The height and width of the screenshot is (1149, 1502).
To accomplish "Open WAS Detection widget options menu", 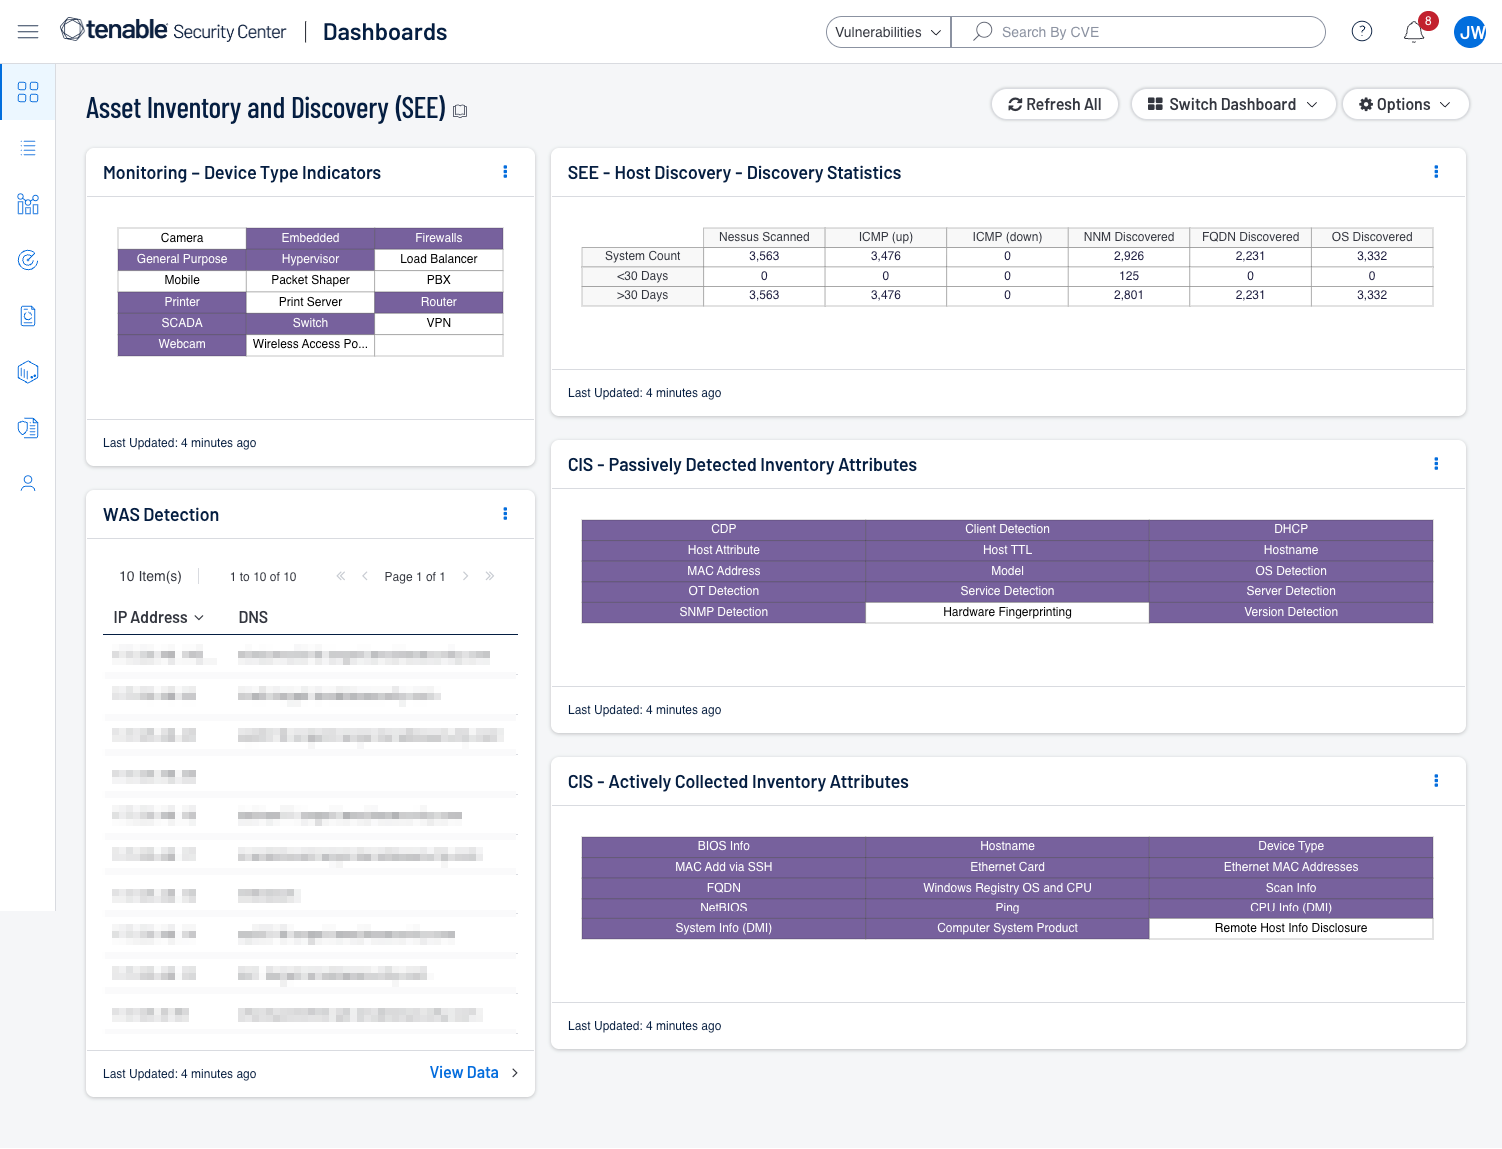I will point(505,514).
